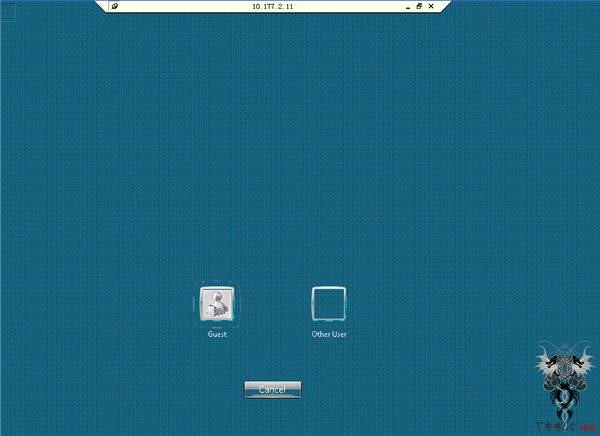Click empty background between Guest and Other User
Image resolution: width=600 pixels, height=436 pixels.
tap(273, 304)
